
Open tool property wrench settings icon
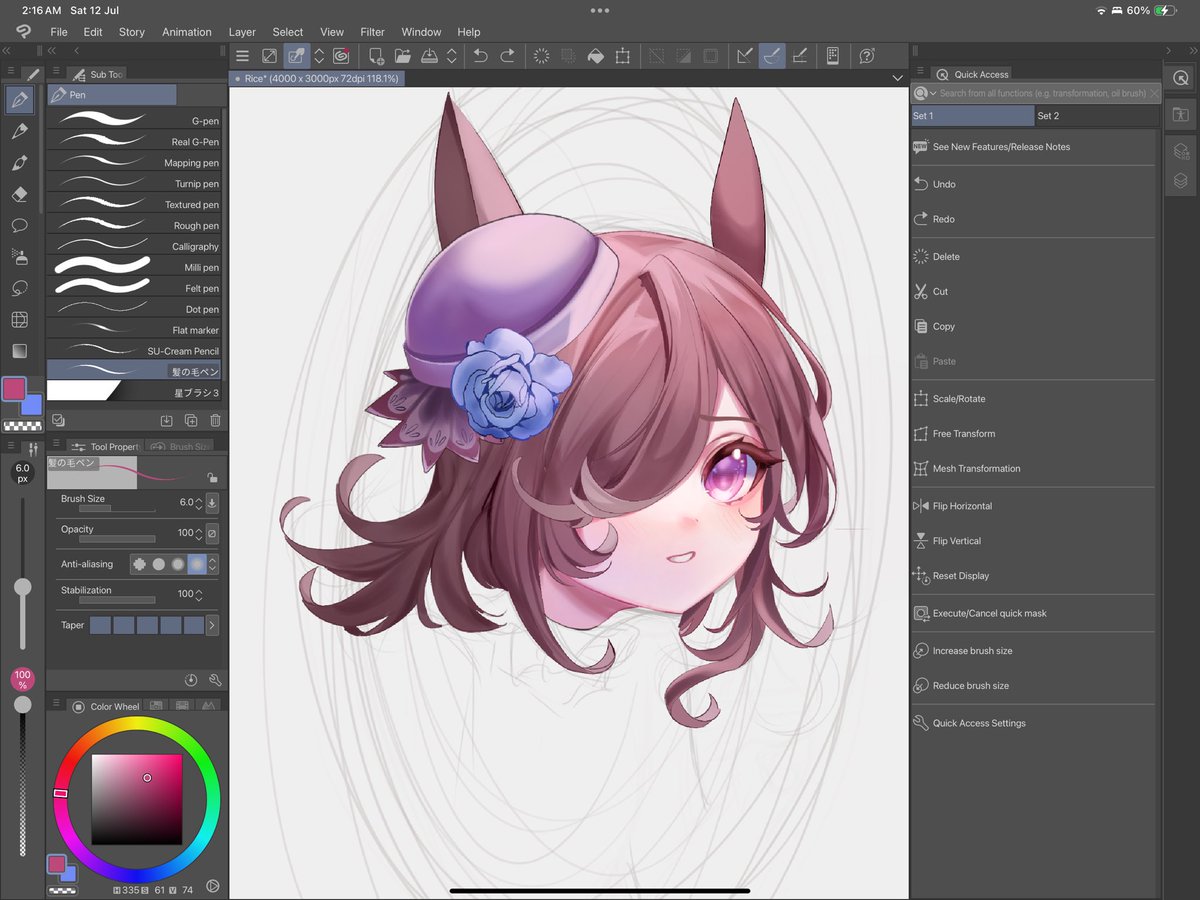point(215,680)
